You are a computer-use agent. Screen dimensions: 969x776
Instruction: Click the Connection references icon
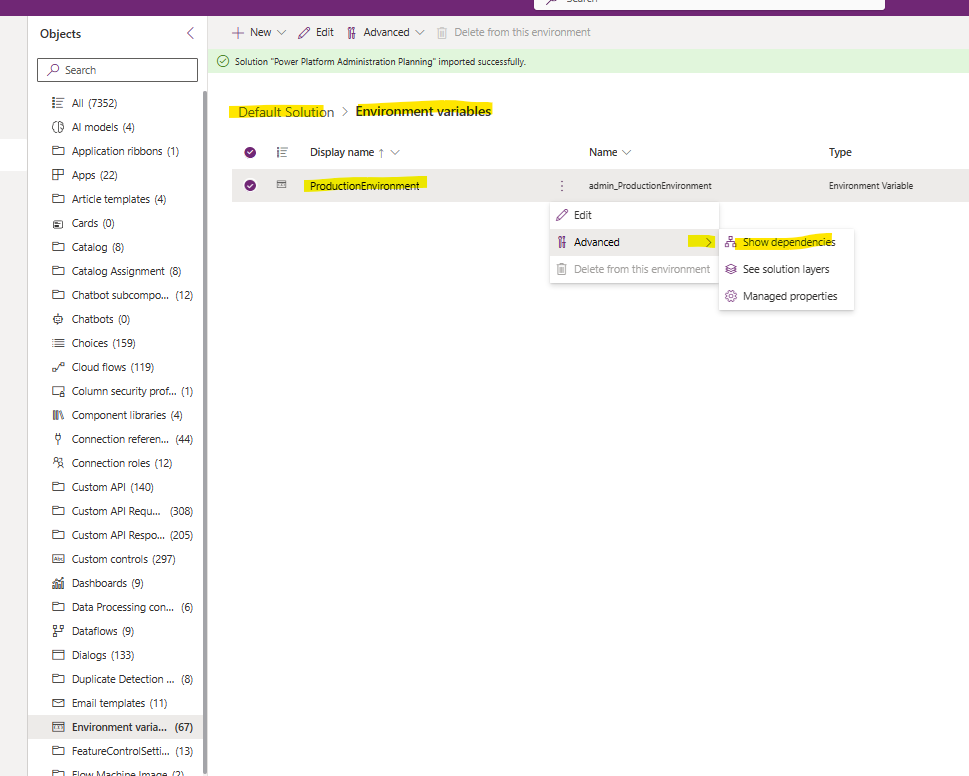[x=56, y=439]
